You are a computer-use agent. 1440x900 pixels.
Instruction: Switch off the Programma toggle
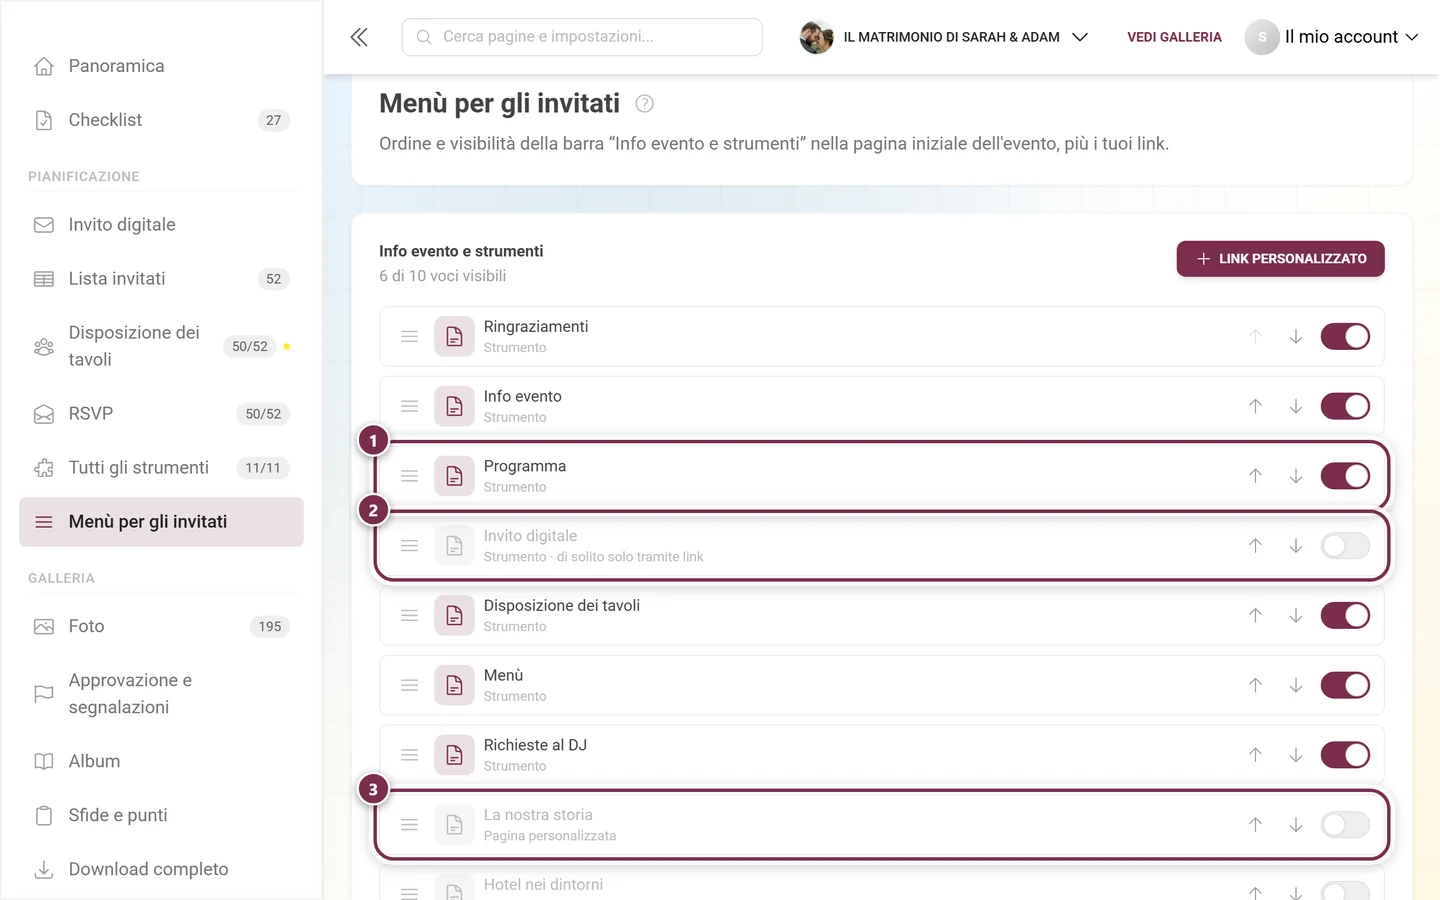[x=1345, y=476]
